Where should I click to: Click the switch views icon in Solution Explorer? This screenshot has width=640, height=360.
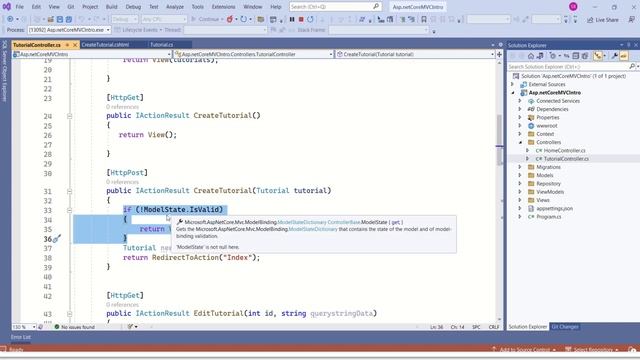(540, 56)
